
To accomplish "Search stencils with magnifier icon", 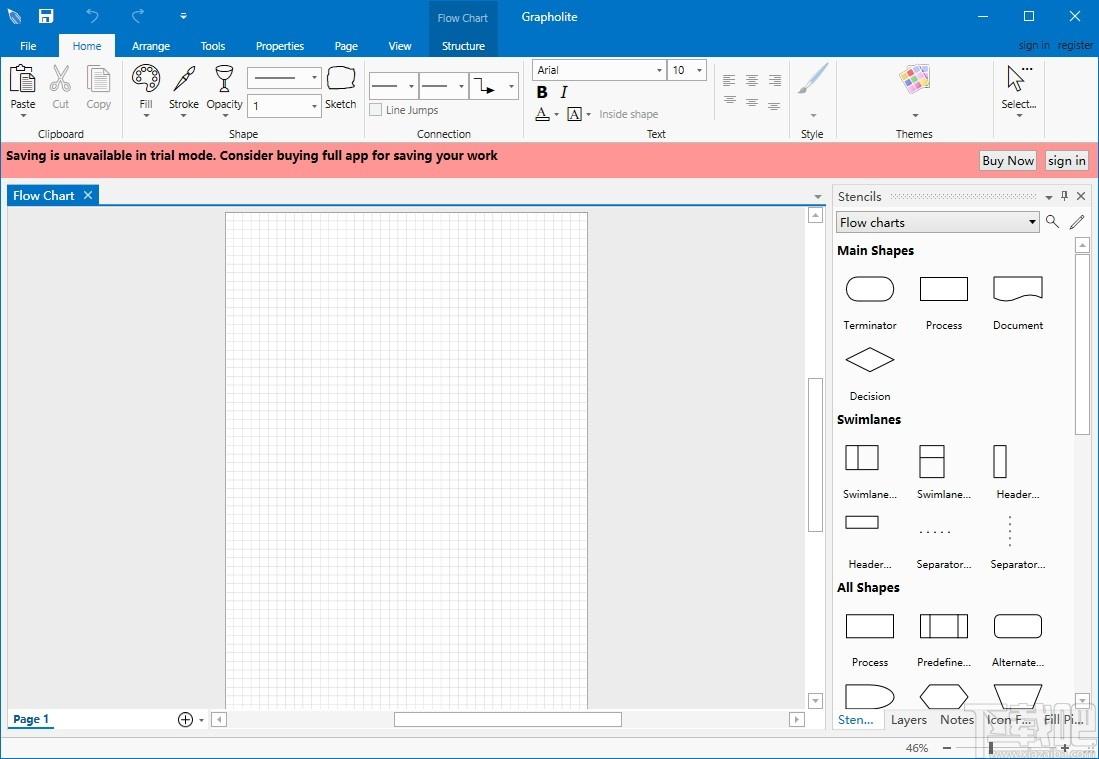I will (1052, 222).
